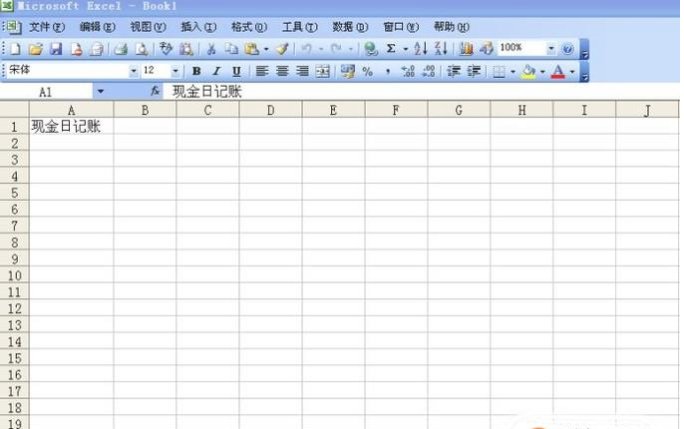
Task: Increase cell indent
Action: tap(474, 71)
